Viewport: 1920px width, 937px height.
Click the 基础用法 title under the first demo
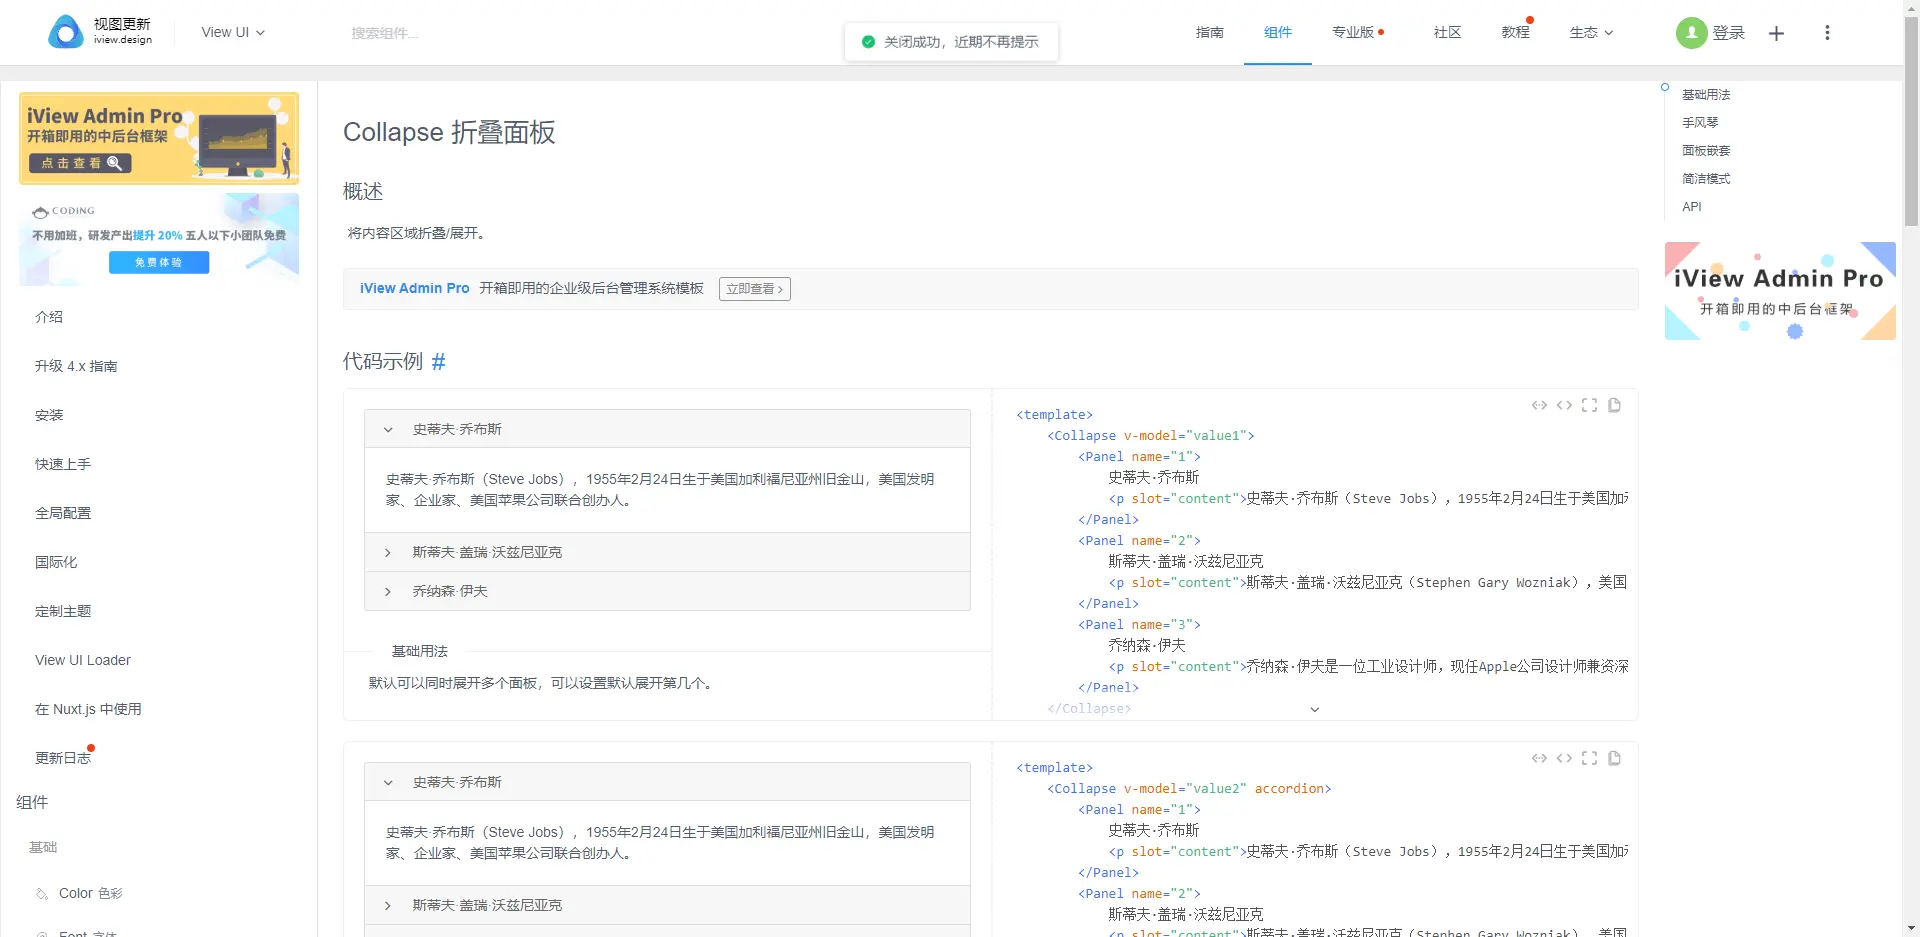point(420,651)
